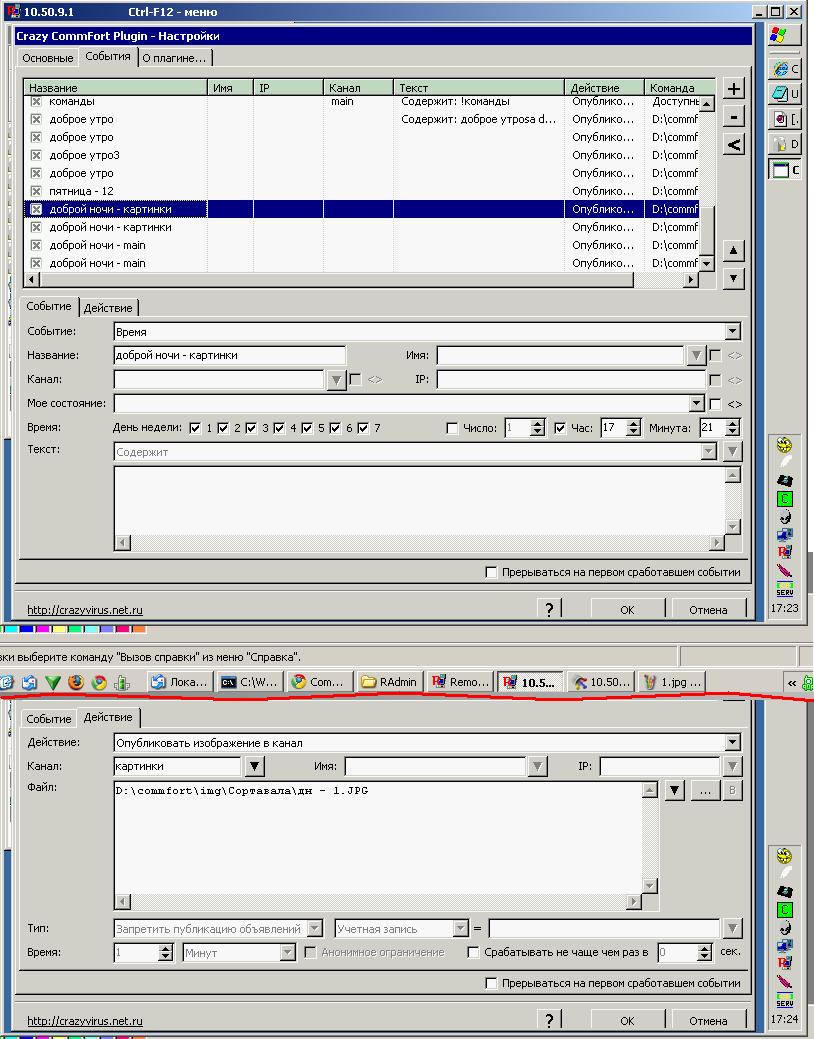Screen dimensions: 814x1039
Task: Uncheck the 'Час' checkbox
Action: [560, 428]
